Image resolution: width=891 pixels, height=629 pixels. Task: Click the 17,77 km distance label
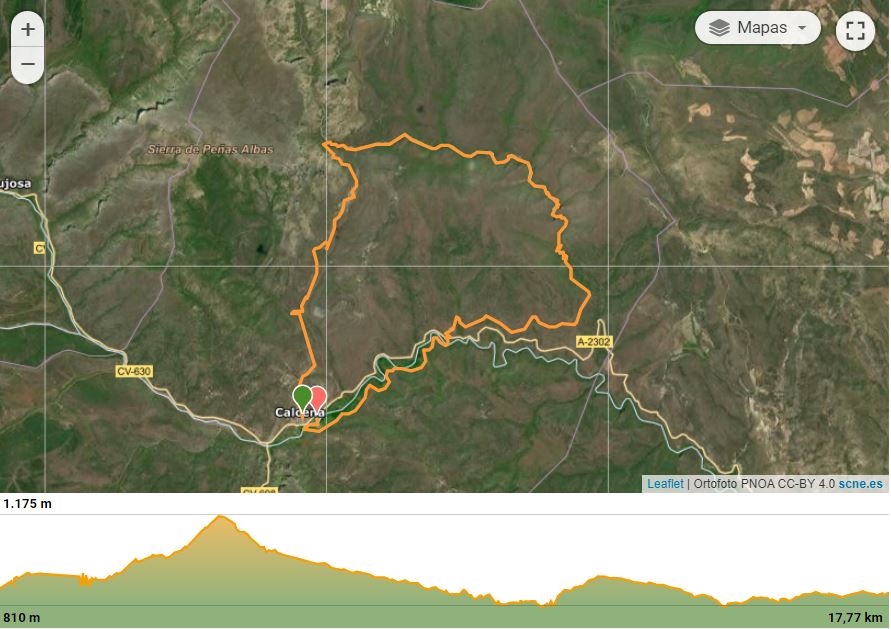coord(855,618)
